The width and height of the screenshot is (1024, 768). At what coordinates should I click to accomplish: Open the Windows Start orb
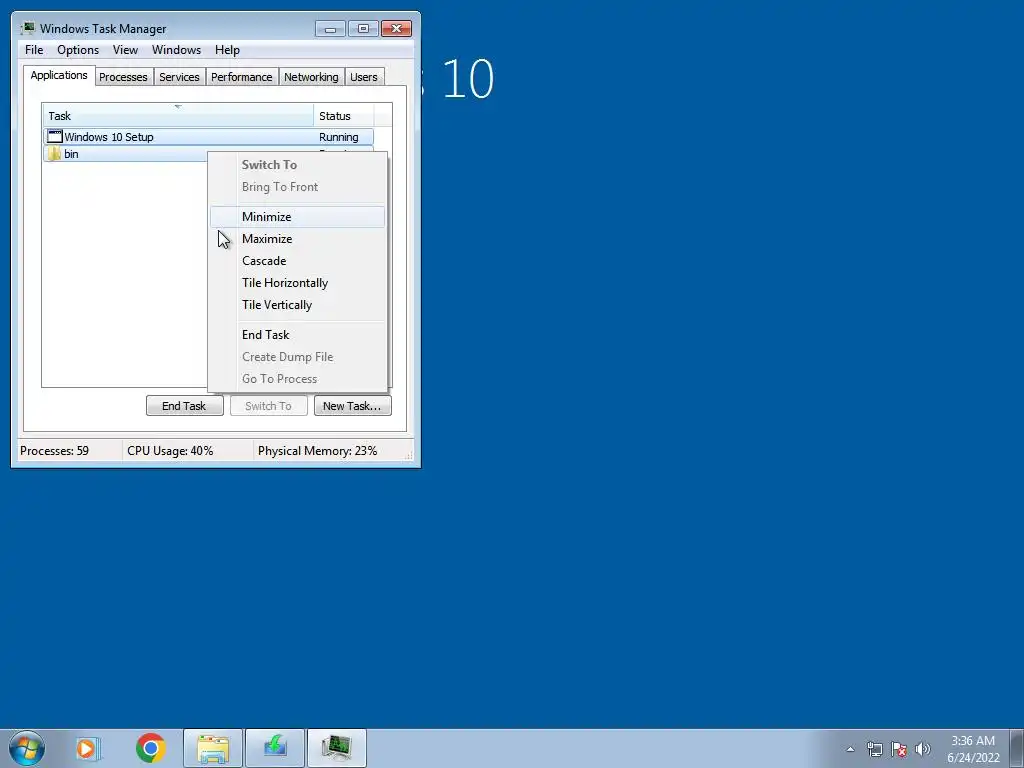point(27,748)
